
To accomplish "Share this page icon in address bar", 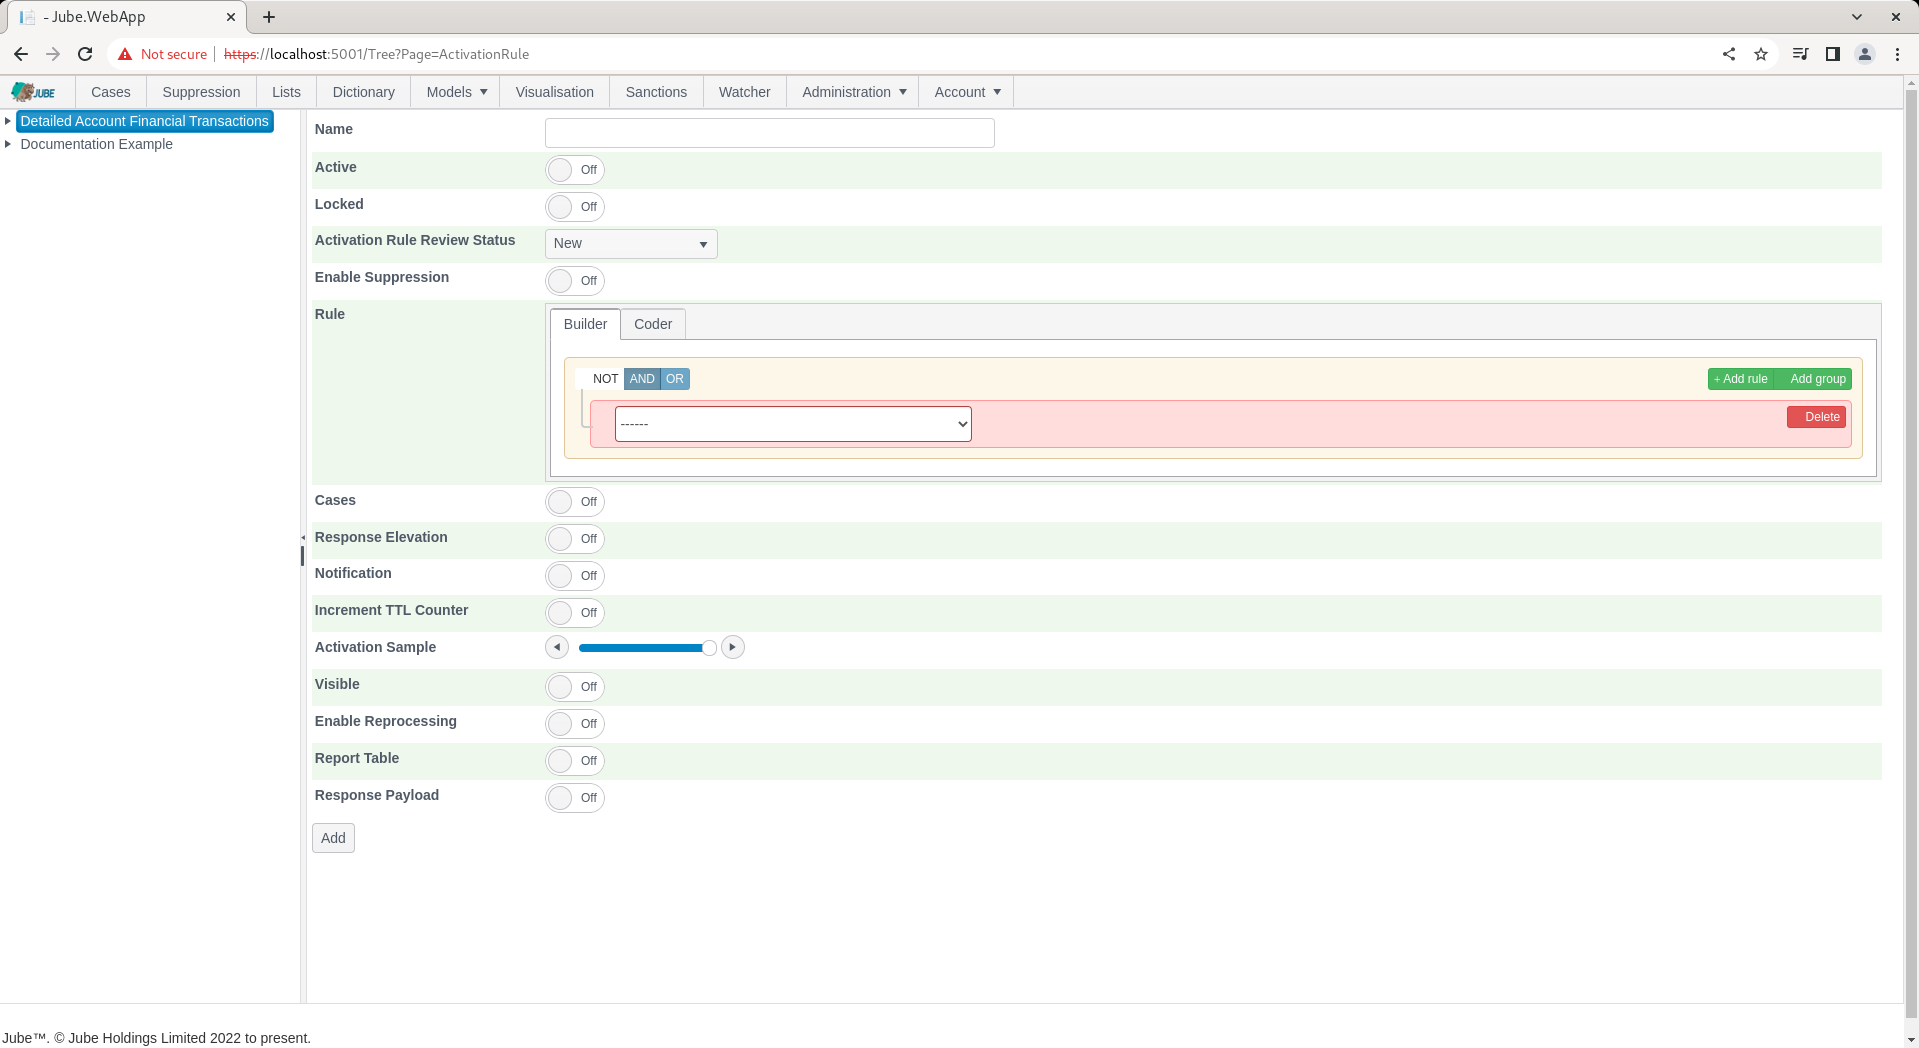I will (x=1729, y=54).
